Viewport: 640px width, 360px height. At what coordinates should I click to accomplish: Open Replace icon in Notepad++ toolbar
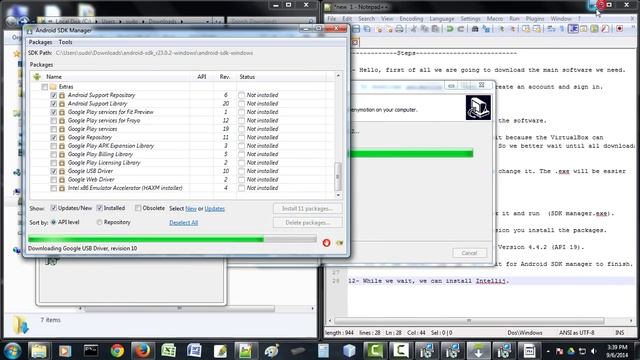[486, 29]
